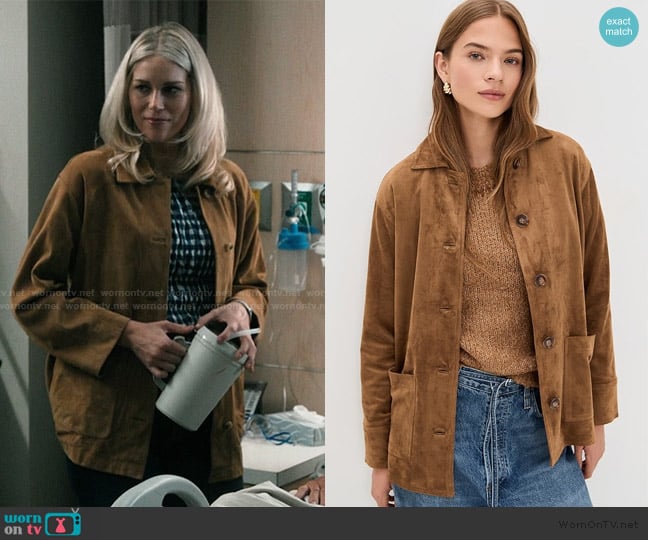Open the TV show scene photo
Viewport: 648px width, 540px height.
(x=162, y=253)
